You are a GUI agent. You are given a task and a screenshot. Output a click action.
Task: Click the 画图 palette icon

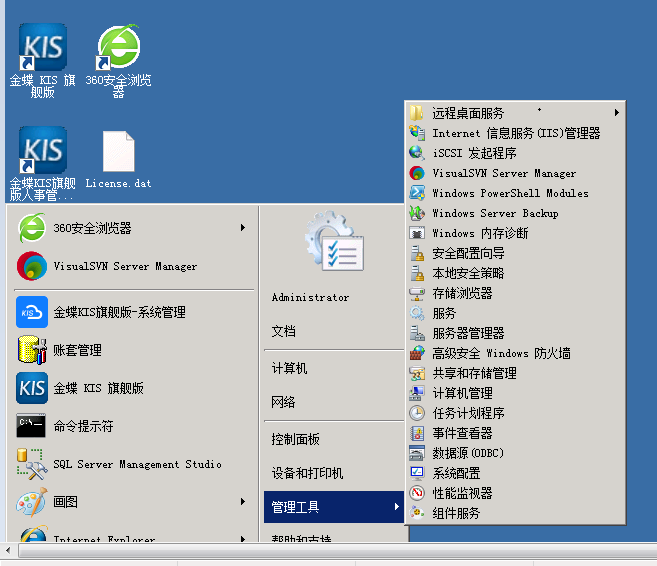tap(32, 501)
